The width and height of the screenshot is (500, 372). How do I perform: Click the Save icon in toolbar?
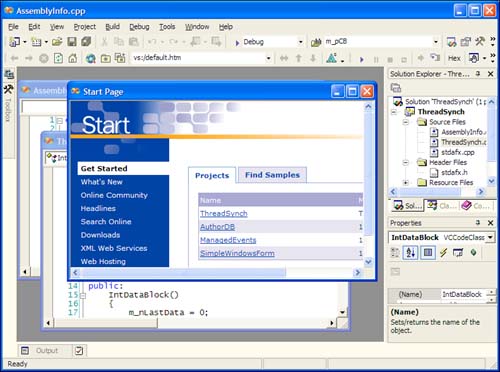pos(72,42)
